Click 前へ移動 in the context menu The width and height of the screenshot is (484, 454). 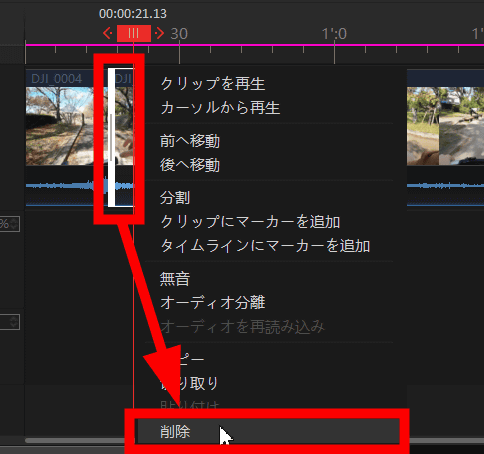[190, 141]
